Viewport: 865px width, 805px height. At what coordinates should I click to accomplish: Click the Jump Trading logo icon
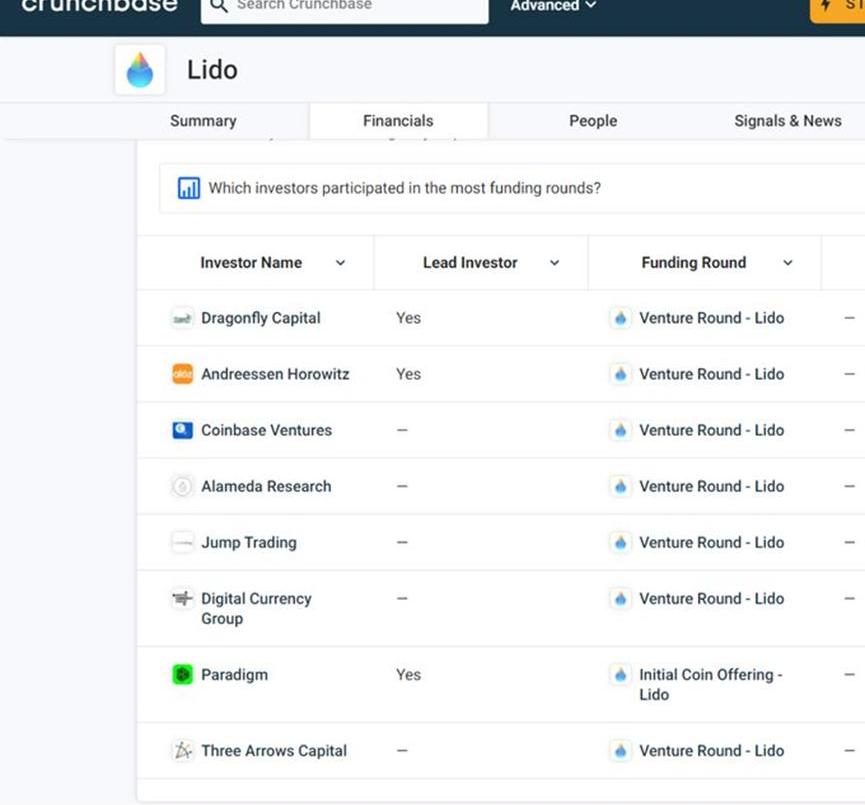coord(183,543)
